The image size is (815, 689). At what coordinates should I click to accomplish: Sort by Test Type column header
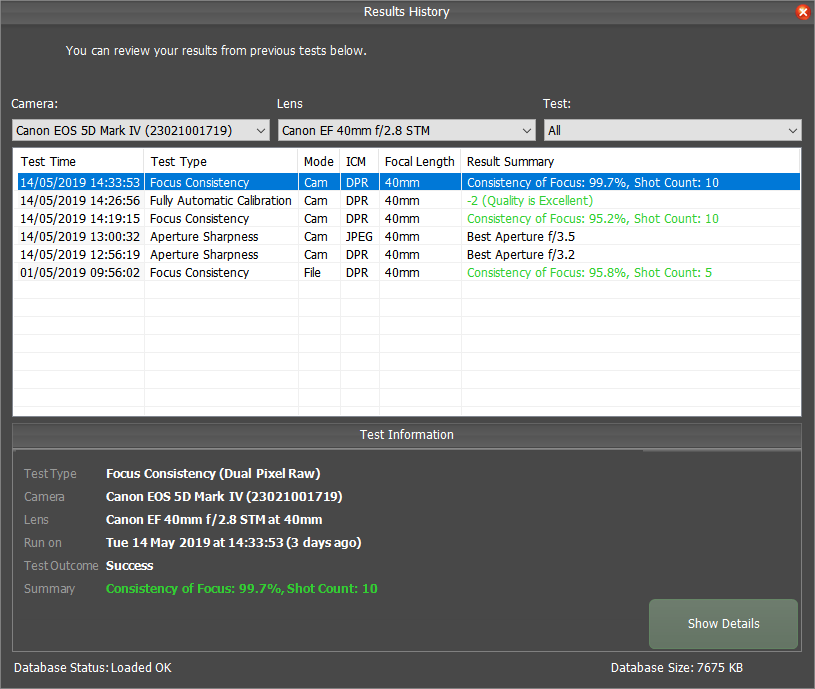coord(221,162)
